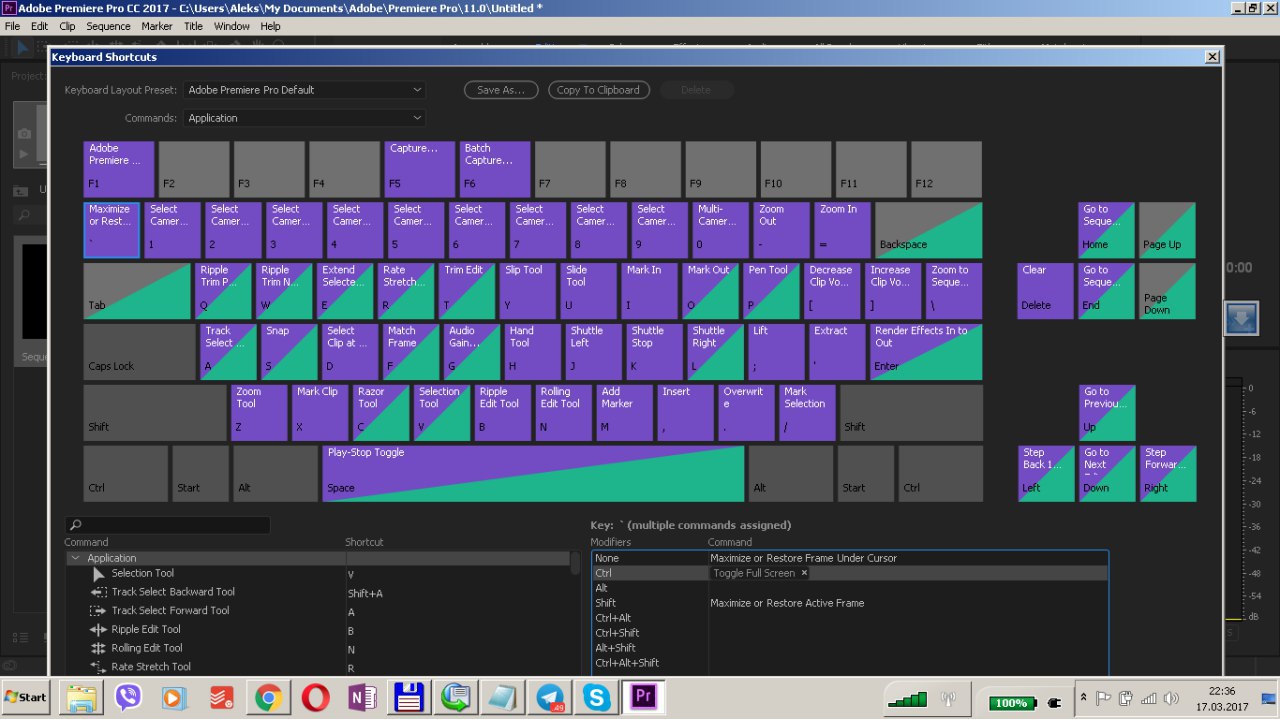Open OneNote from the taskbar
Image resolution: width=1280 pixels, height=719 pixels.
tap(362, 697)
